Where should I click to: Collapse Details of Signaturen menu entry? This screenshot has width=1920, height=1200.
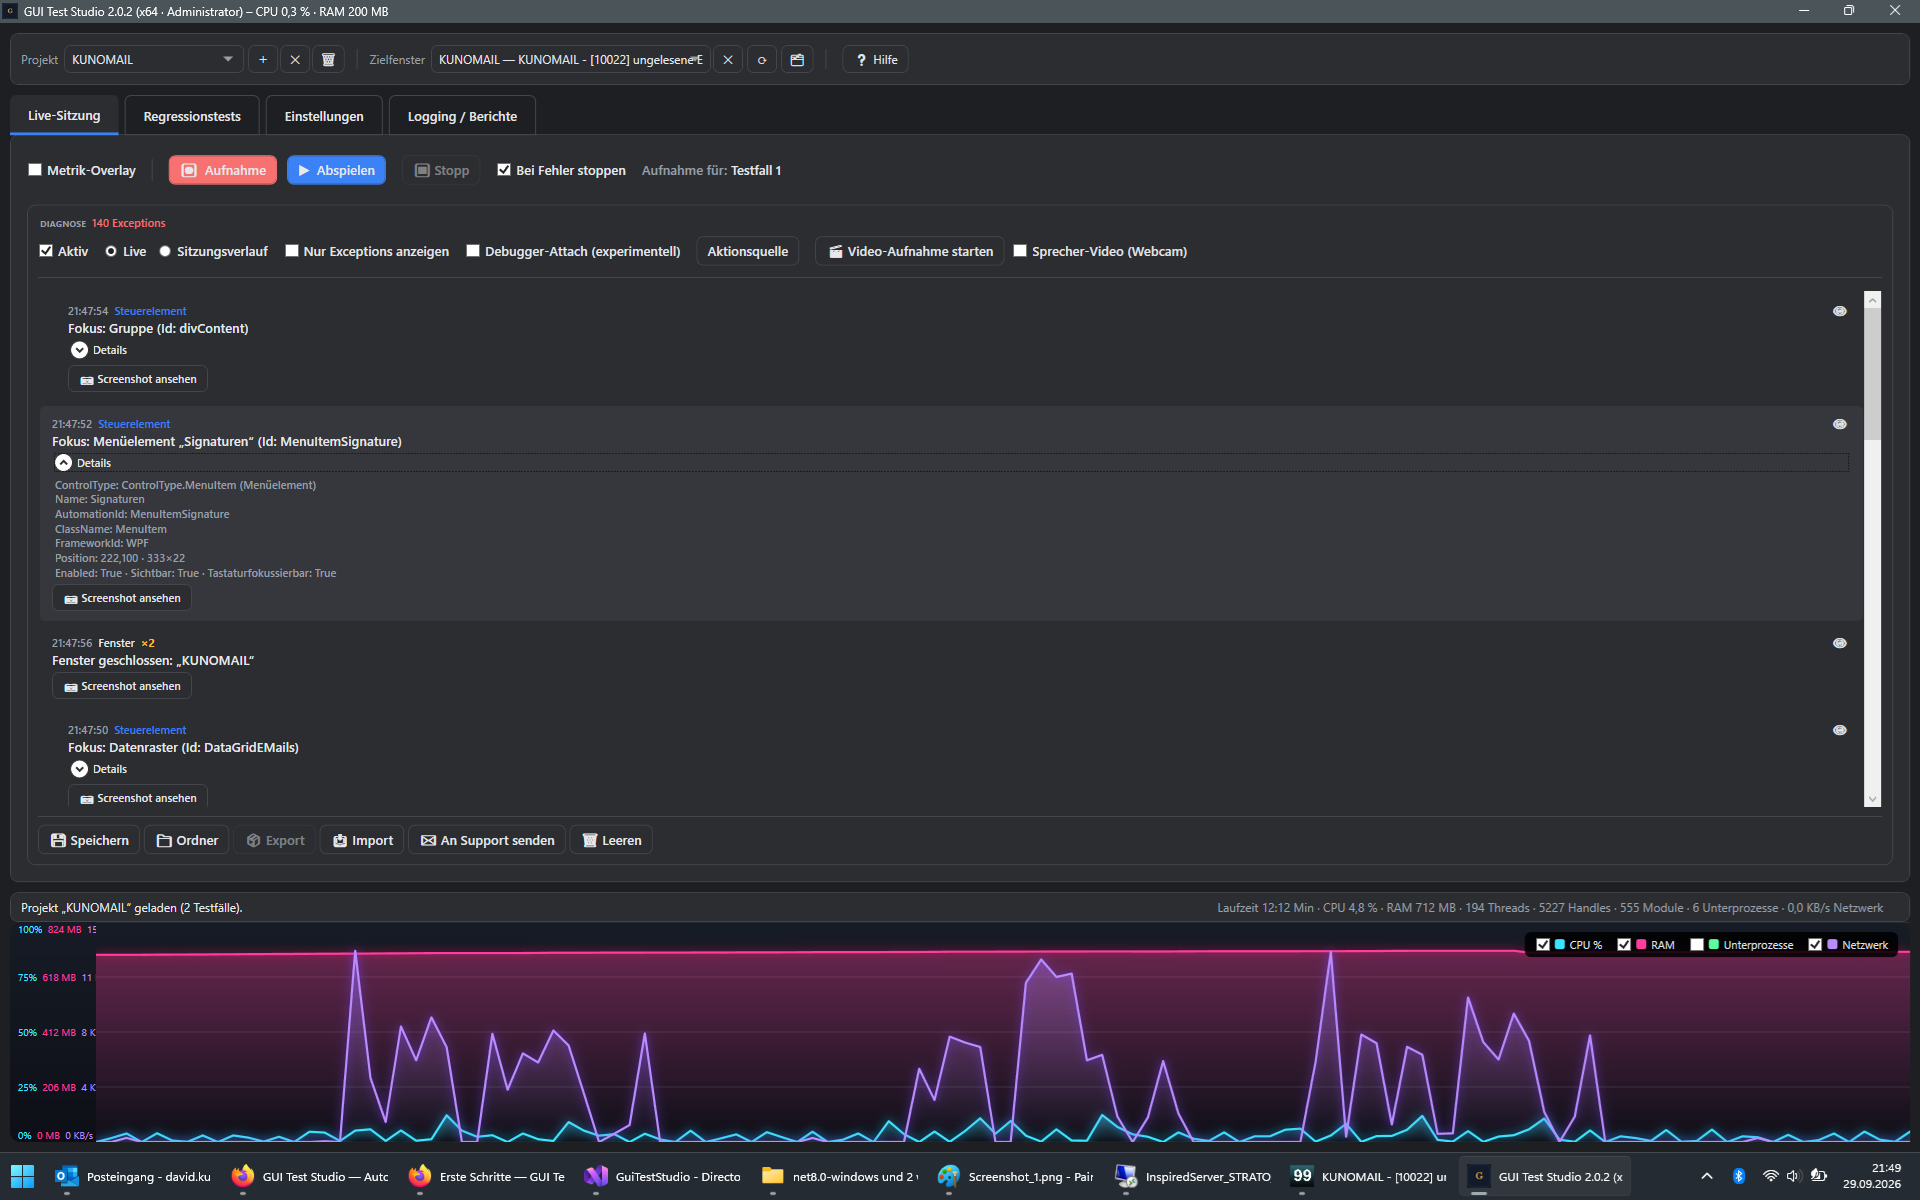pos(63,463)
